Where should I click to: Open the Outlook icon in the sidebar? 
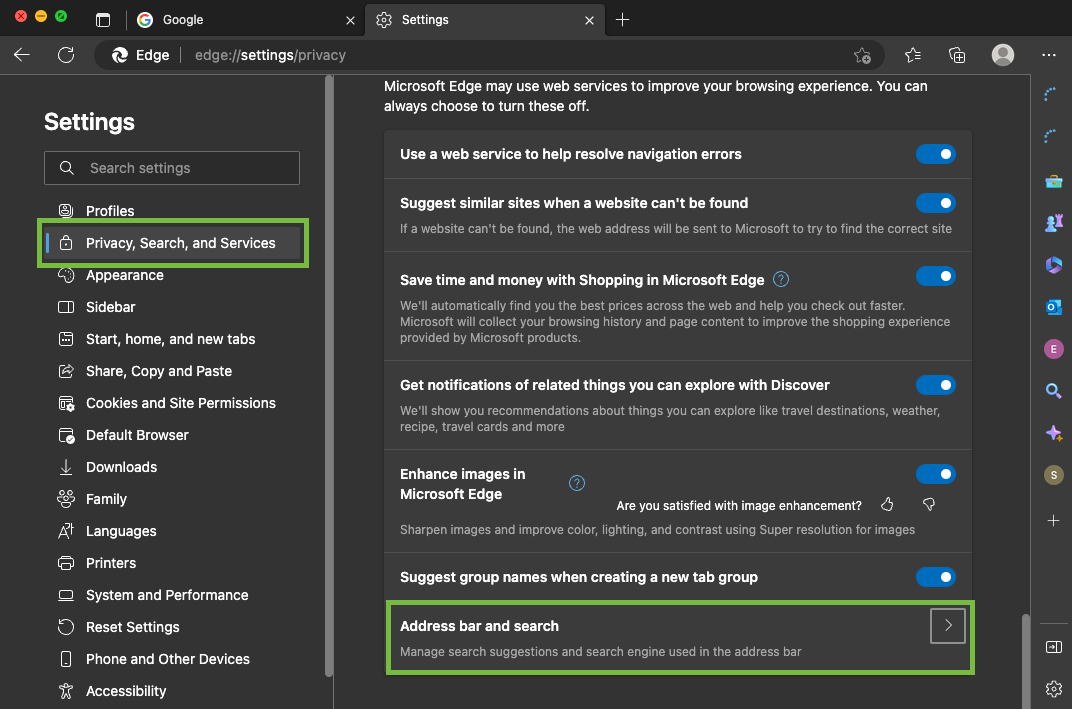[1053, 307]
